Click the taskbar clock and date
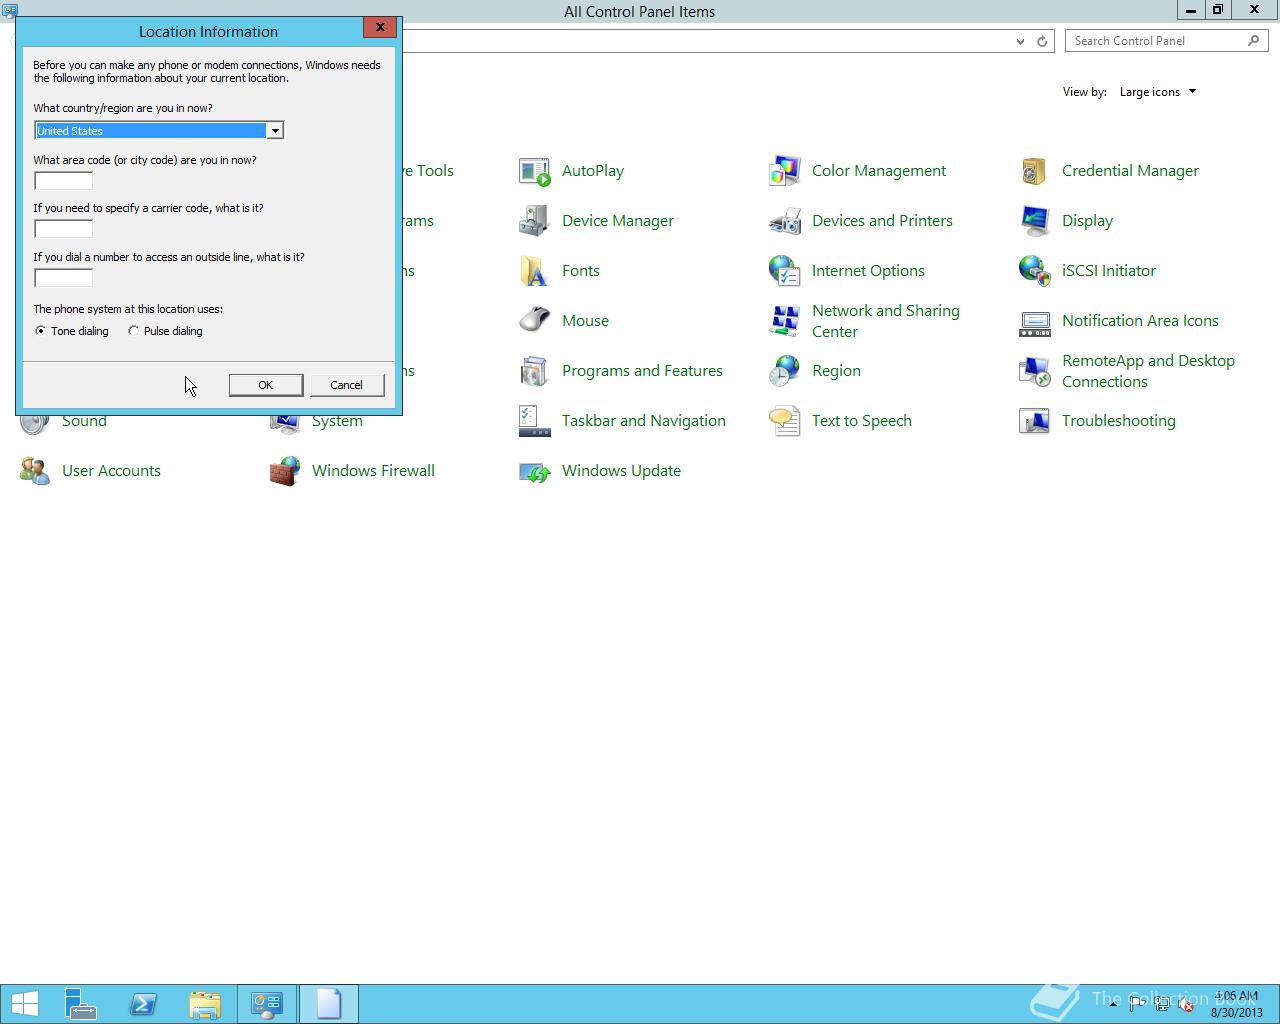 (x=1237, y=1005)
